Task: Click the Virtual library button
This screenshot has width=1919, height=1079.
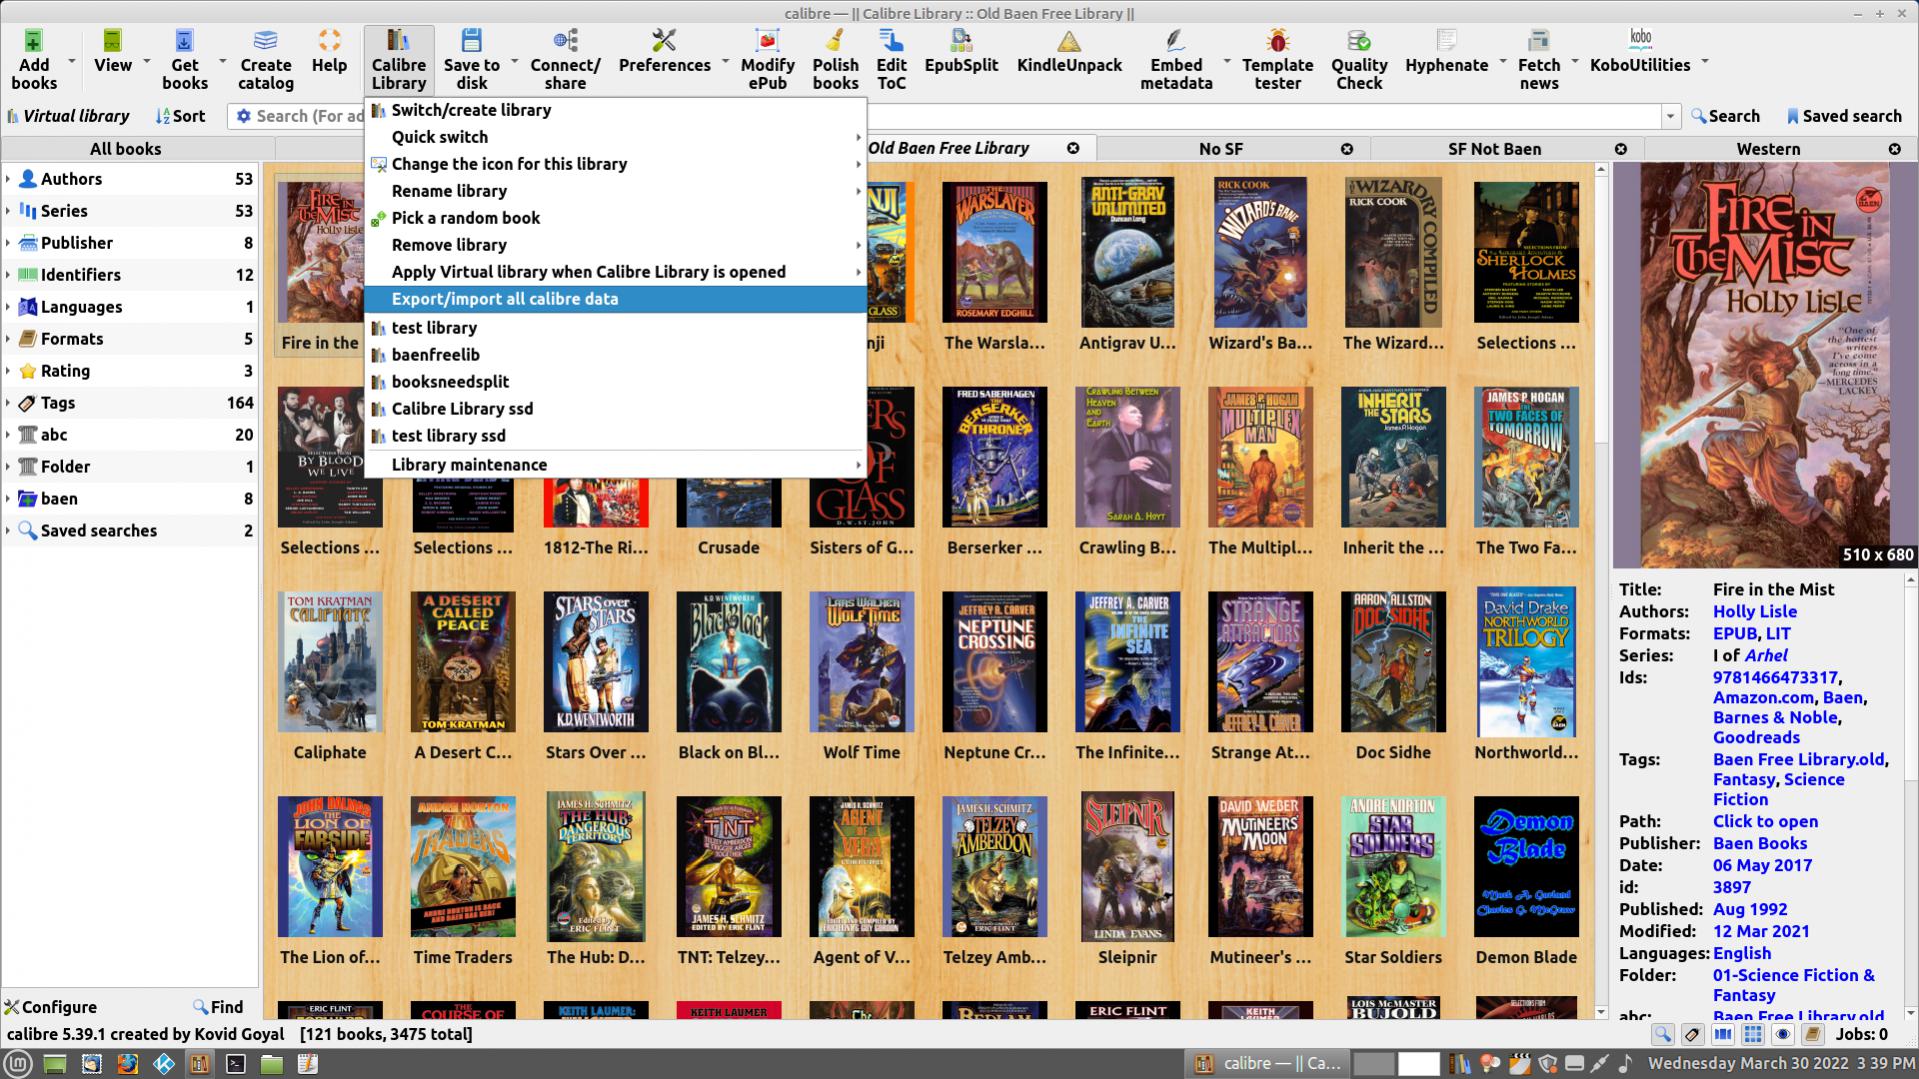Action: tap(68, 116)
